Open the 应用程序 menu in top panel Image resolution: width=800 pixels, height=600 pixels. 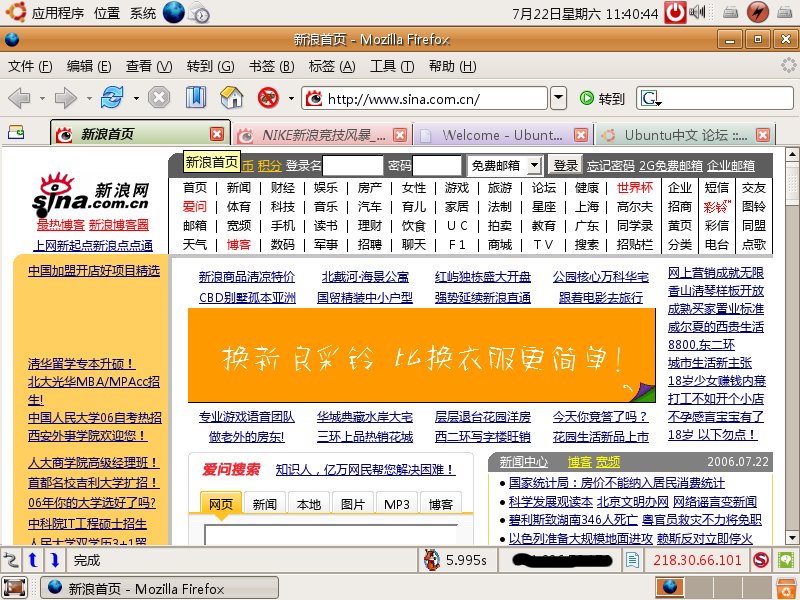[x=58, y=13]
